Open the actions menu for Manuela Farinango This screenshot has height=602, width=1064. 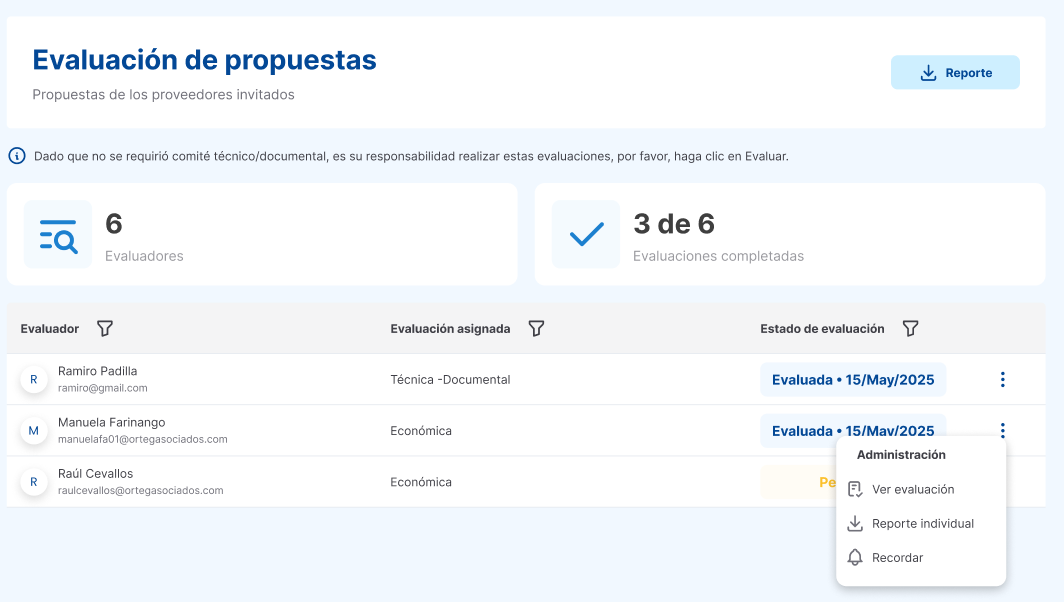(x=1002, y=430)
